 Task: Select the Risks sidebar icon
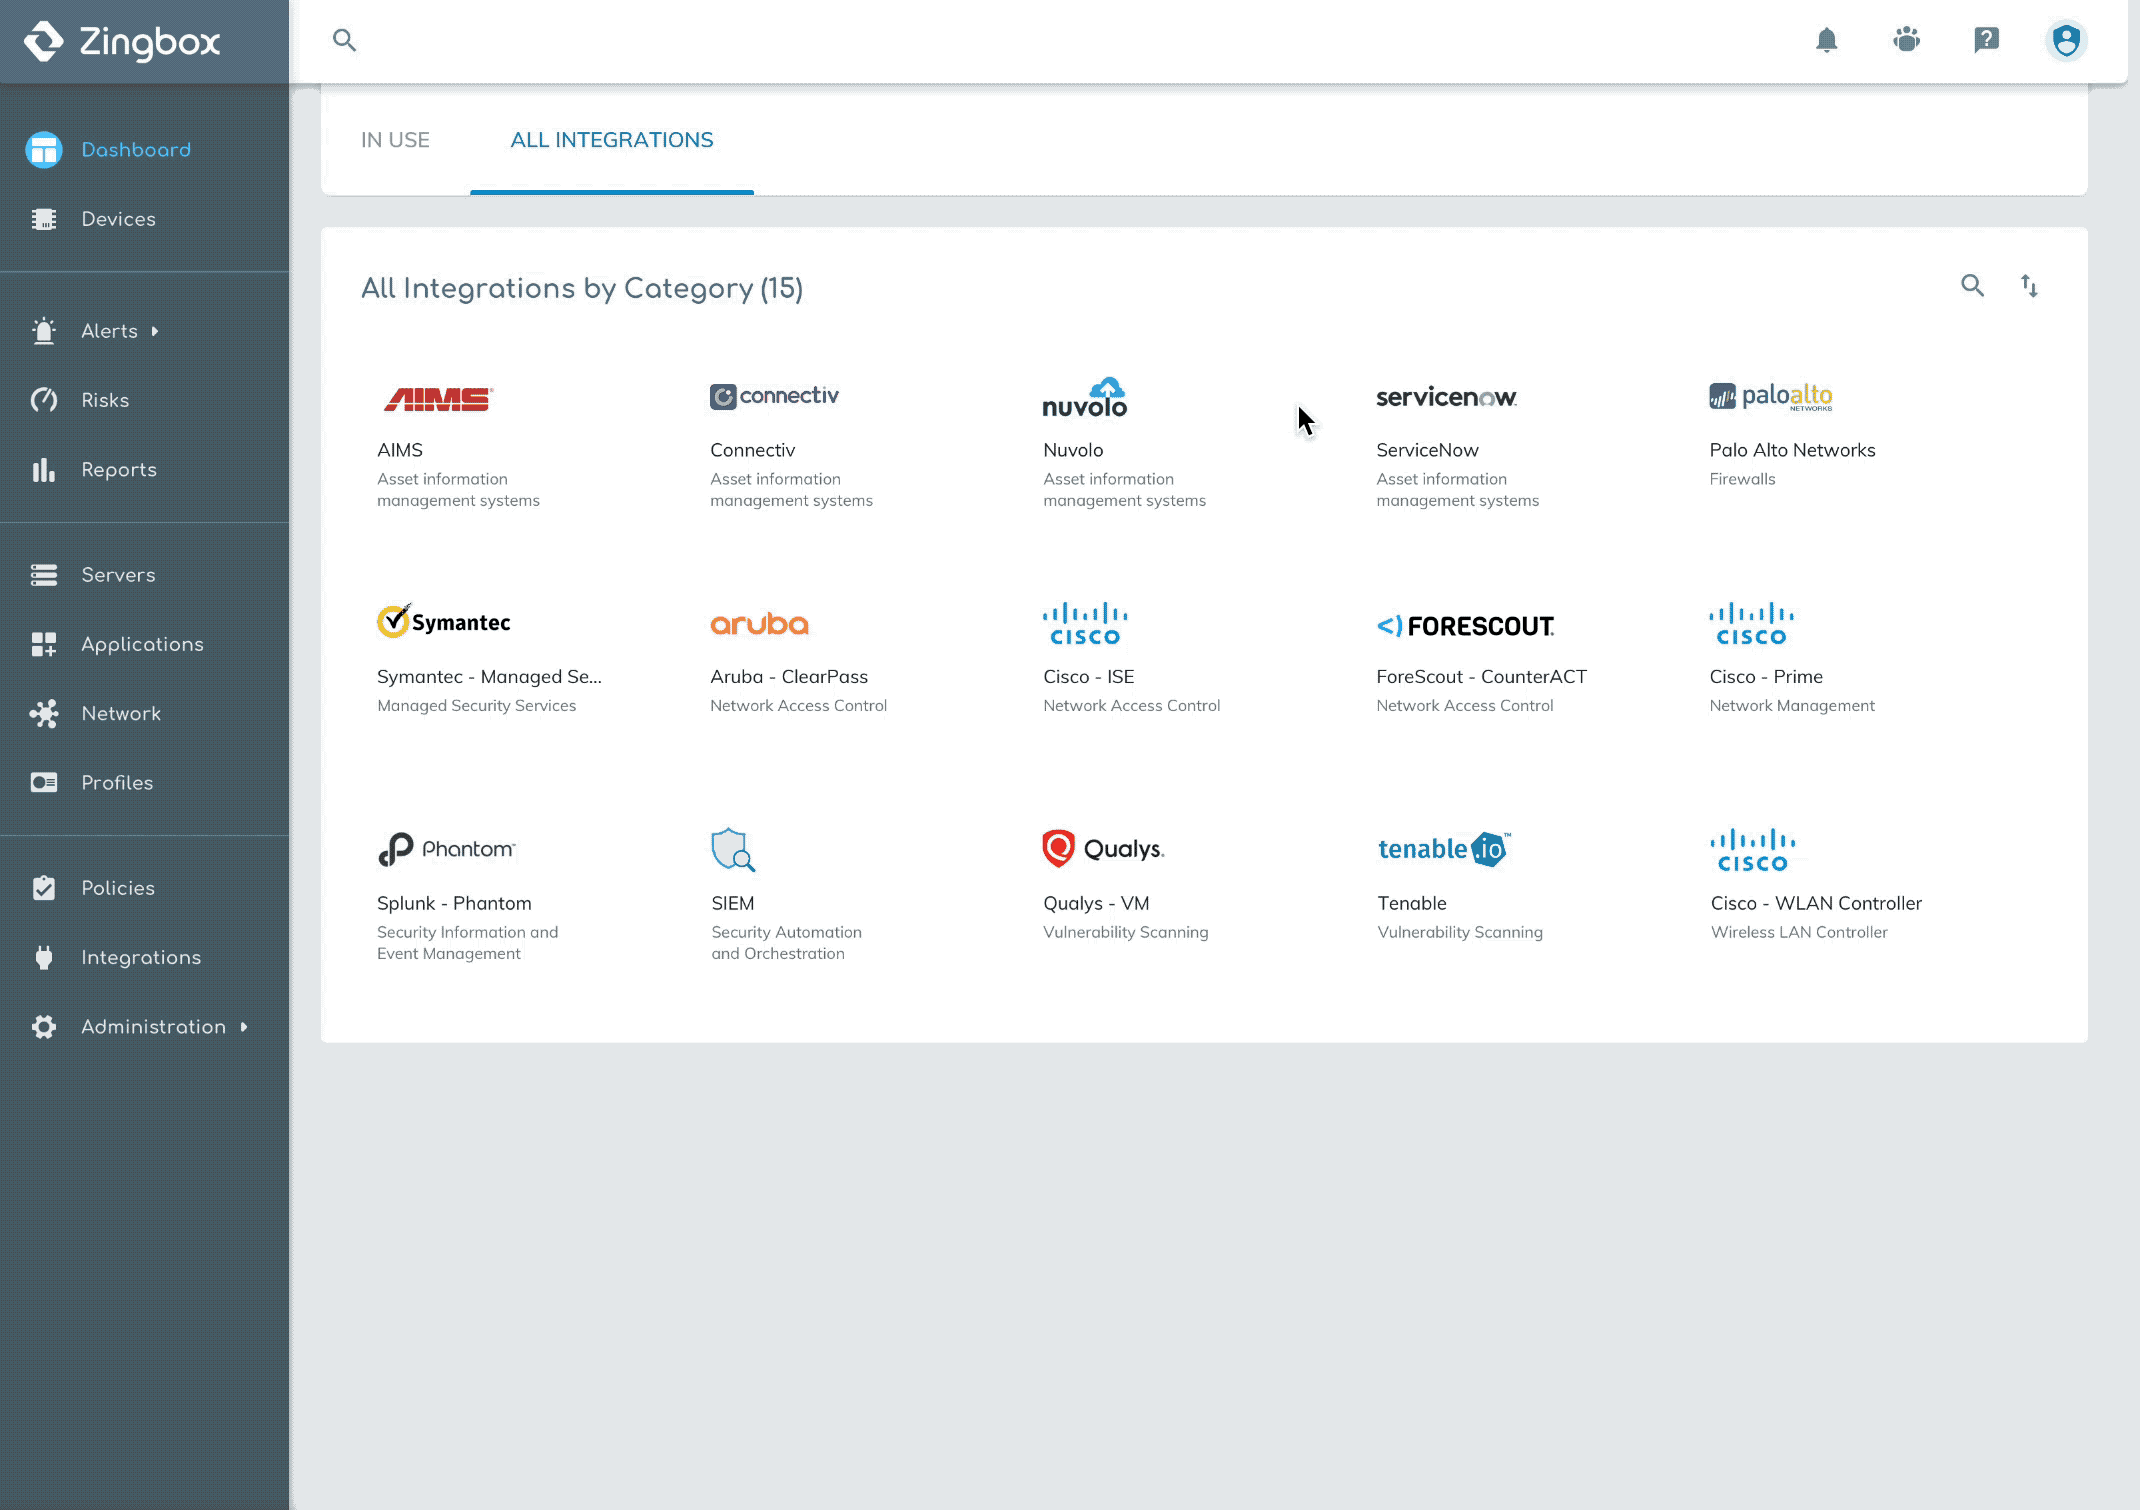click(45, 400)
